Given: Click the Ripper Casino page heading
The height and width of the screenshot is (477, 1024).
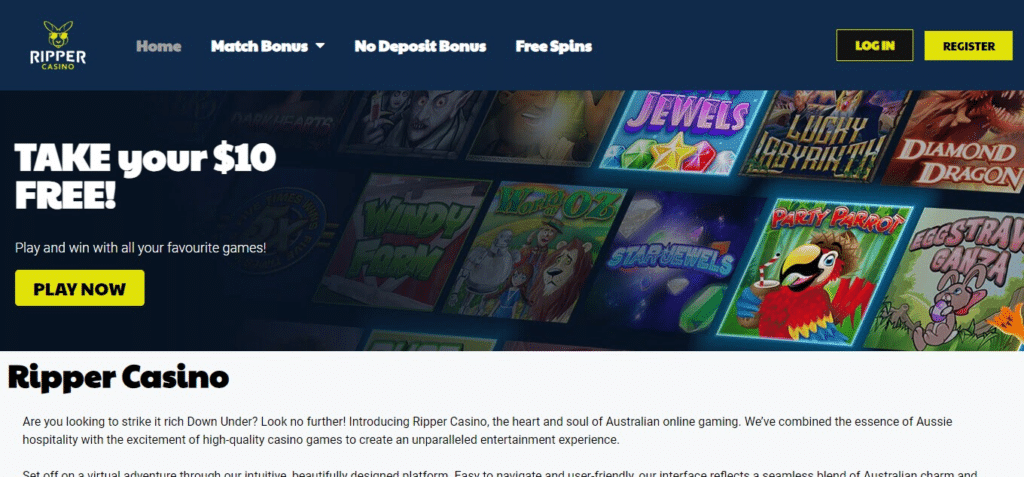Looking at the screenshot, I should coord(118,377).
